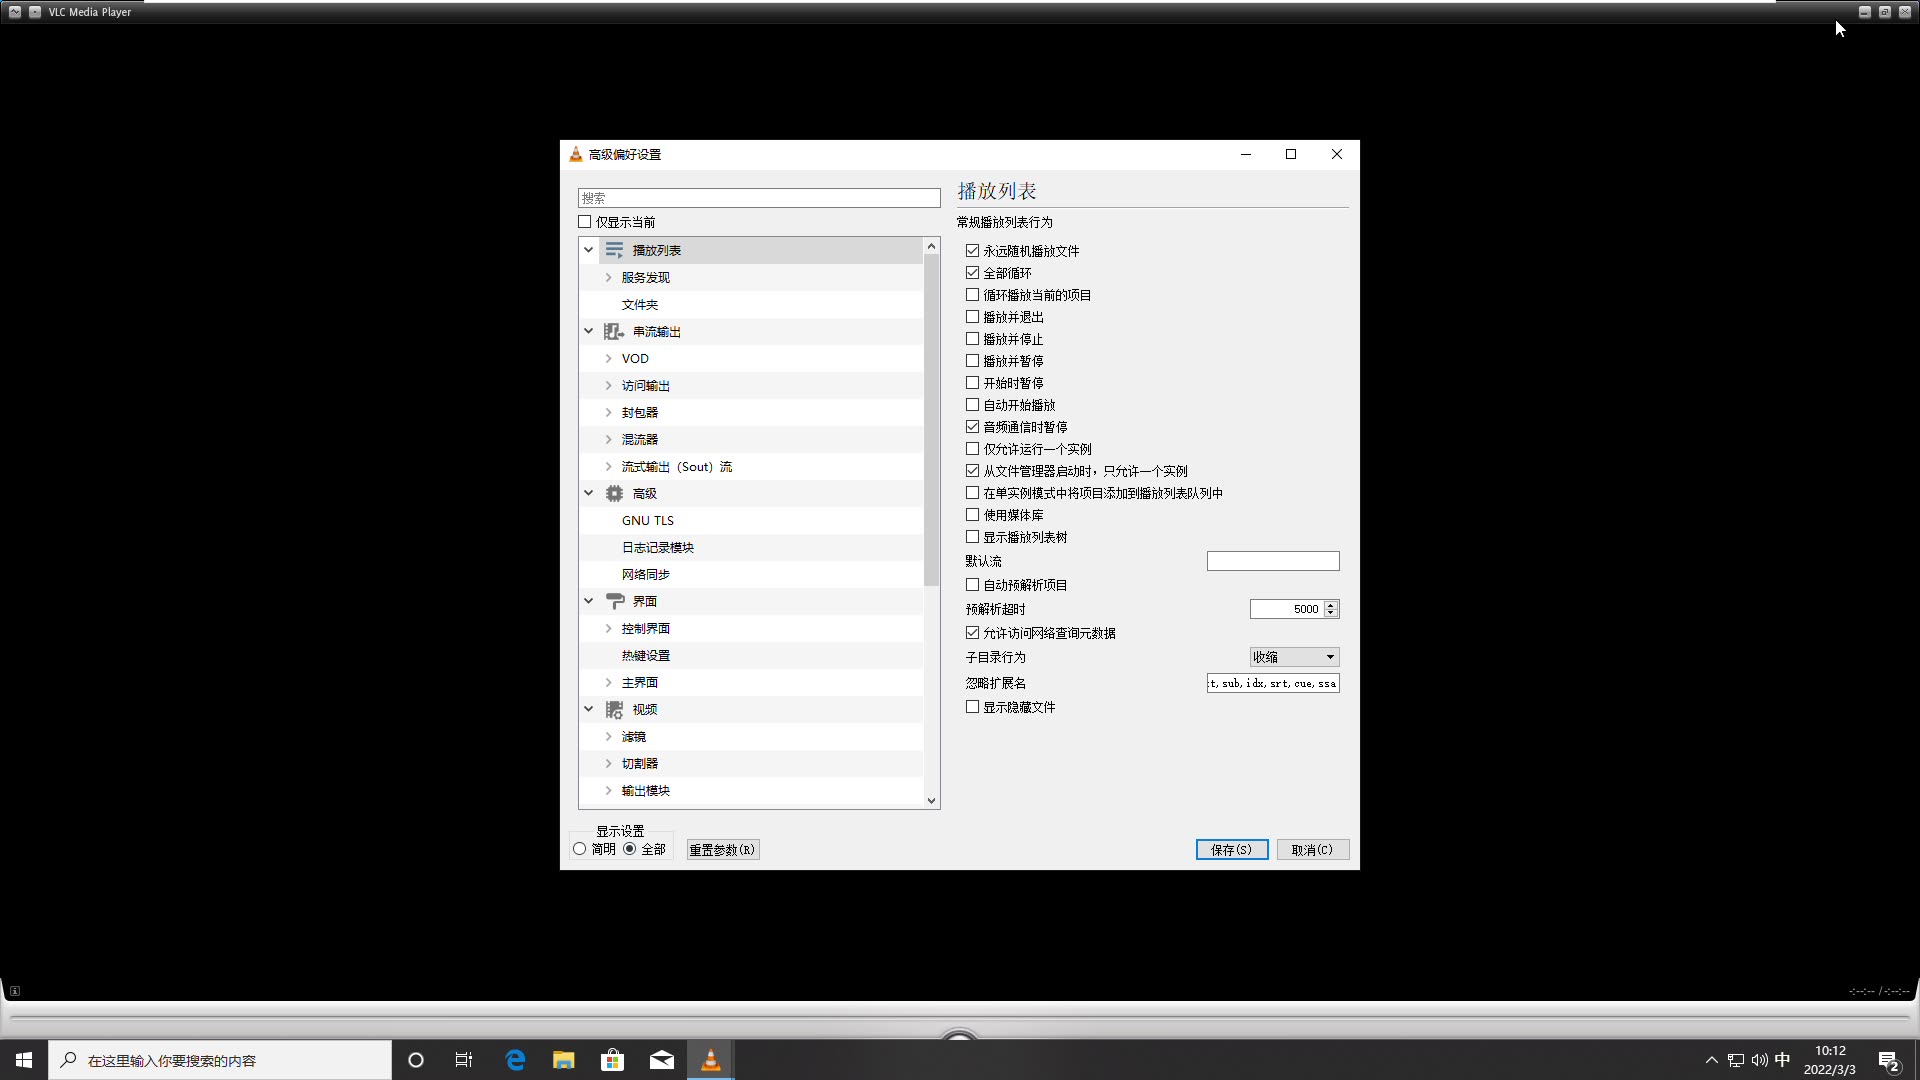Enable 自动开始播放 checkbox

[x=972, y=405]
